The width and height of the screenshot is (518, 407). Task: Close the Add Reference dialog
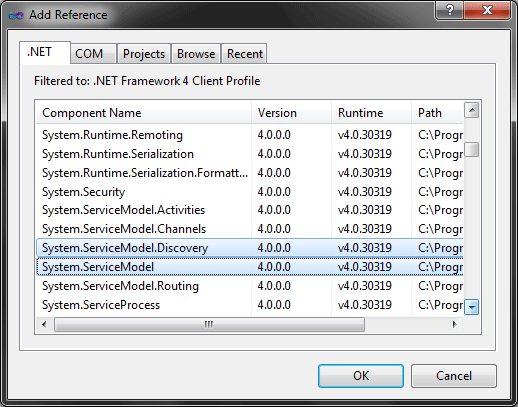point(487,11)
